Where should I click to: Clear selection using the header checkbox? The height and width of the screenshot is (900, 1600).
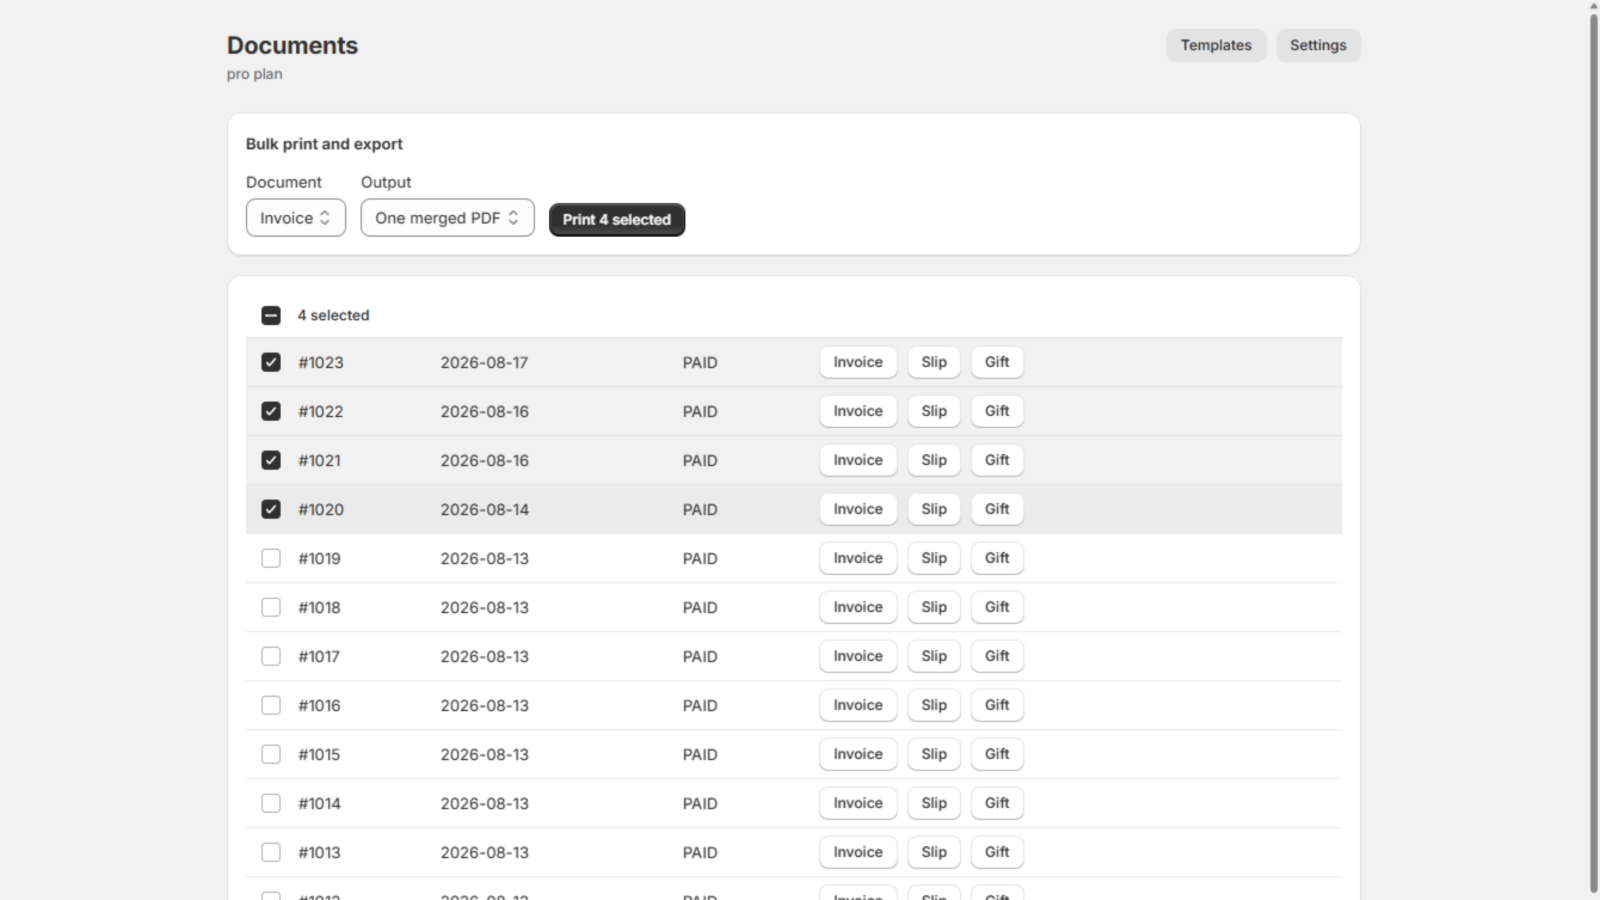pyautogui.click(x=271, y=315)
